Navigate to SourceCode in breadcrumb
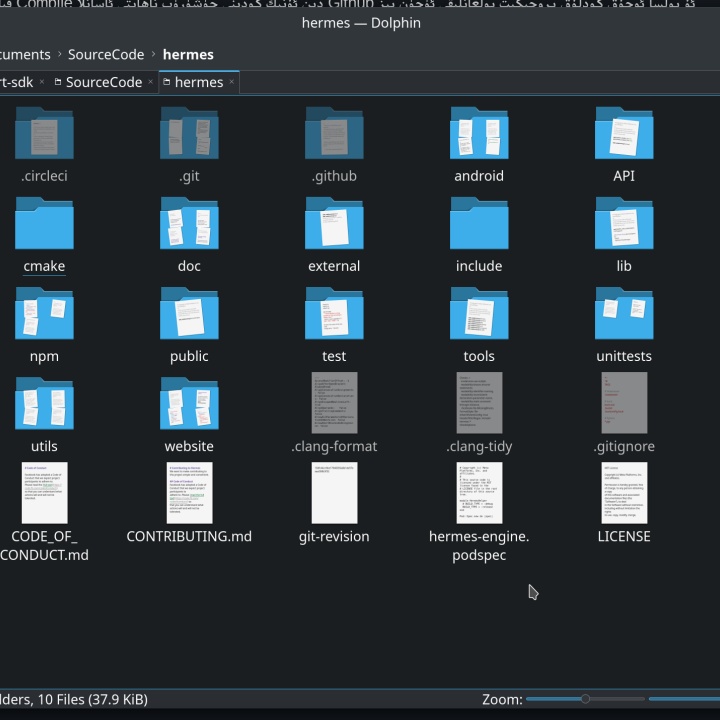This screenshot has width=720, height=720. pos(106,55)
